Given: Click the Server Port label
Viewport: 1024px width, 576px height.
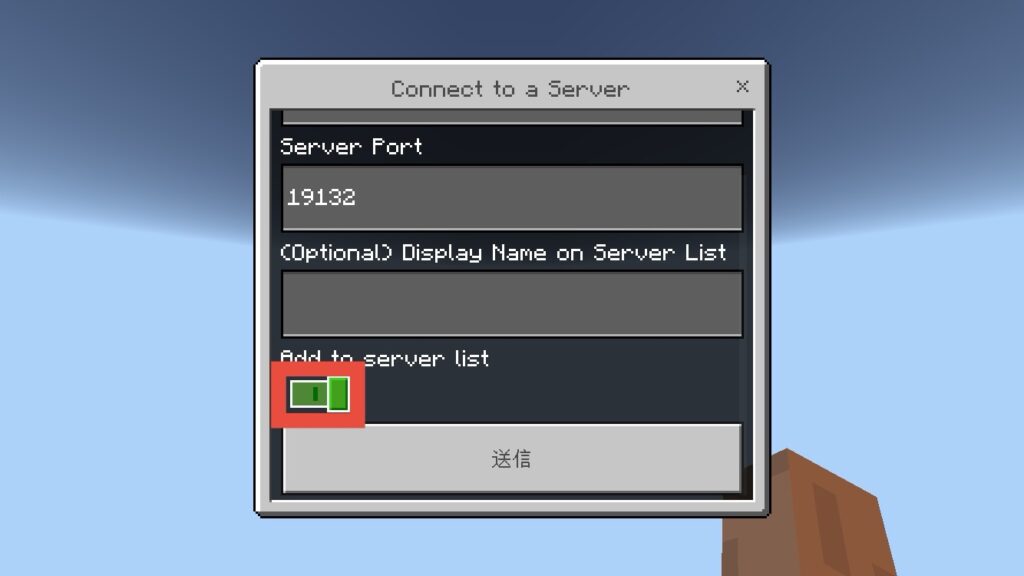Looking at the screenshot, I should click(x=351, y=146).
